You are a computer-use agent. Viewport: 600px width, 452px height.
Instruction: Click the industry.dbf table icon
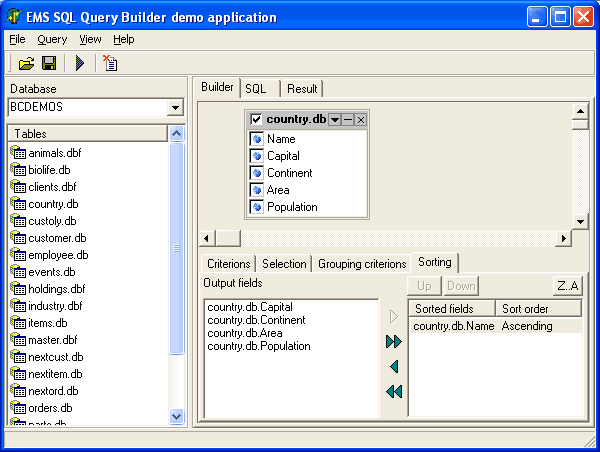pyautogui.click(x=18, y=305)
